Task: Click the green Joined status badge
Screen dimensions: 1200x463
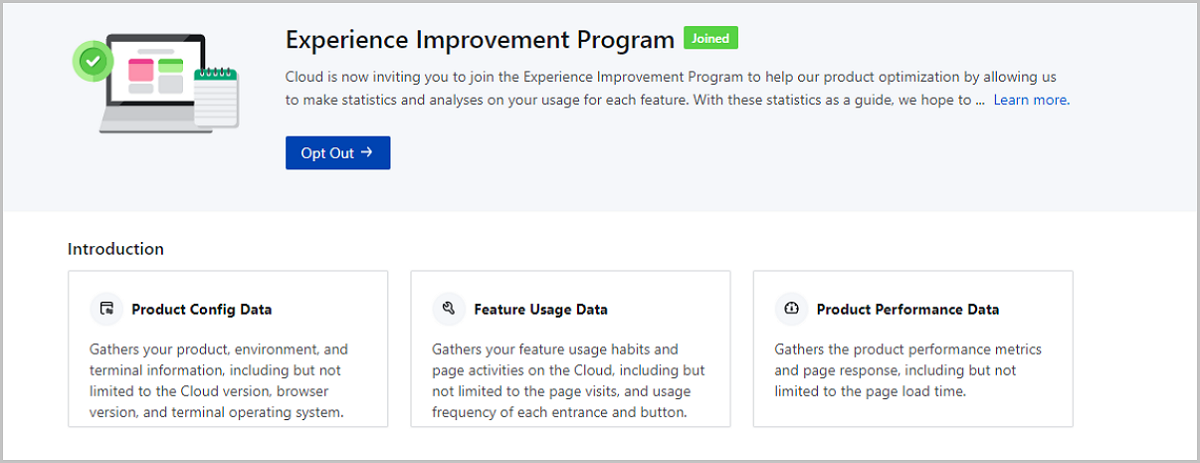Action: point(710,39)
